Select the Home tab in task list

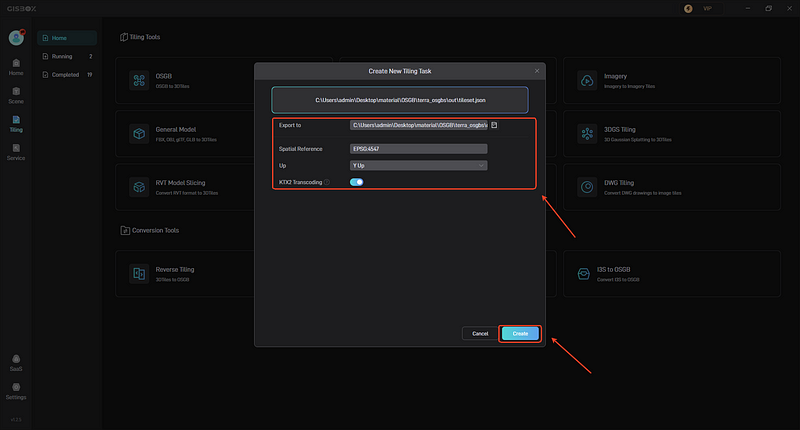click(x=67, y=38)
